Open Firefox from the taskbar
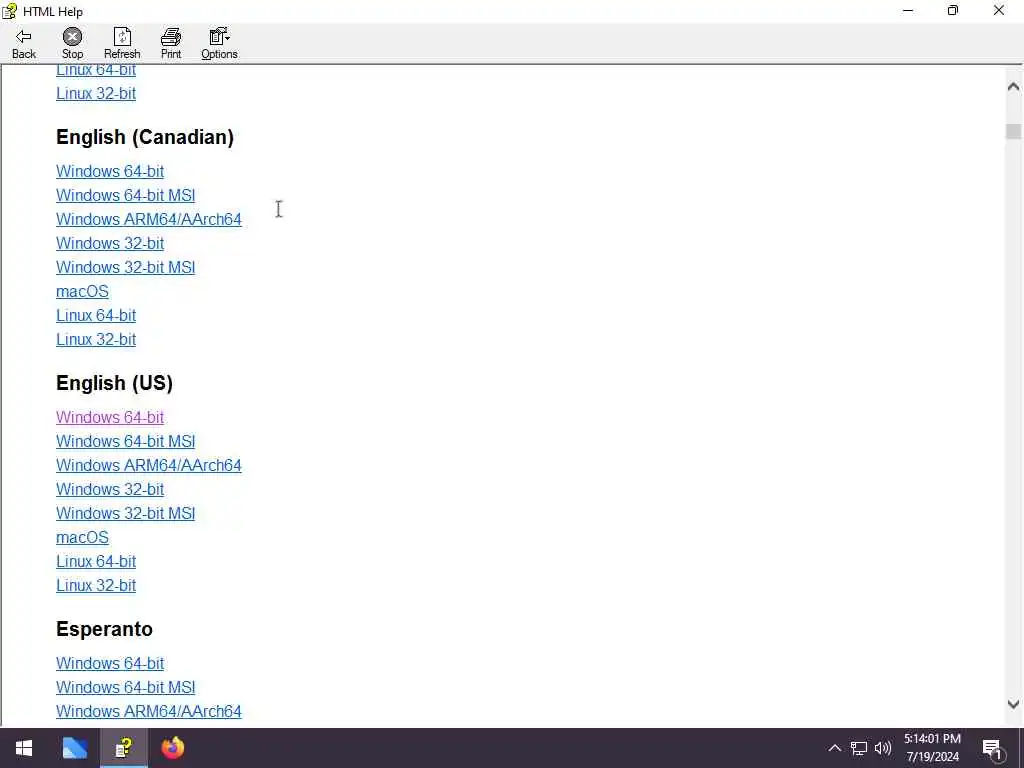 (172, 748)
